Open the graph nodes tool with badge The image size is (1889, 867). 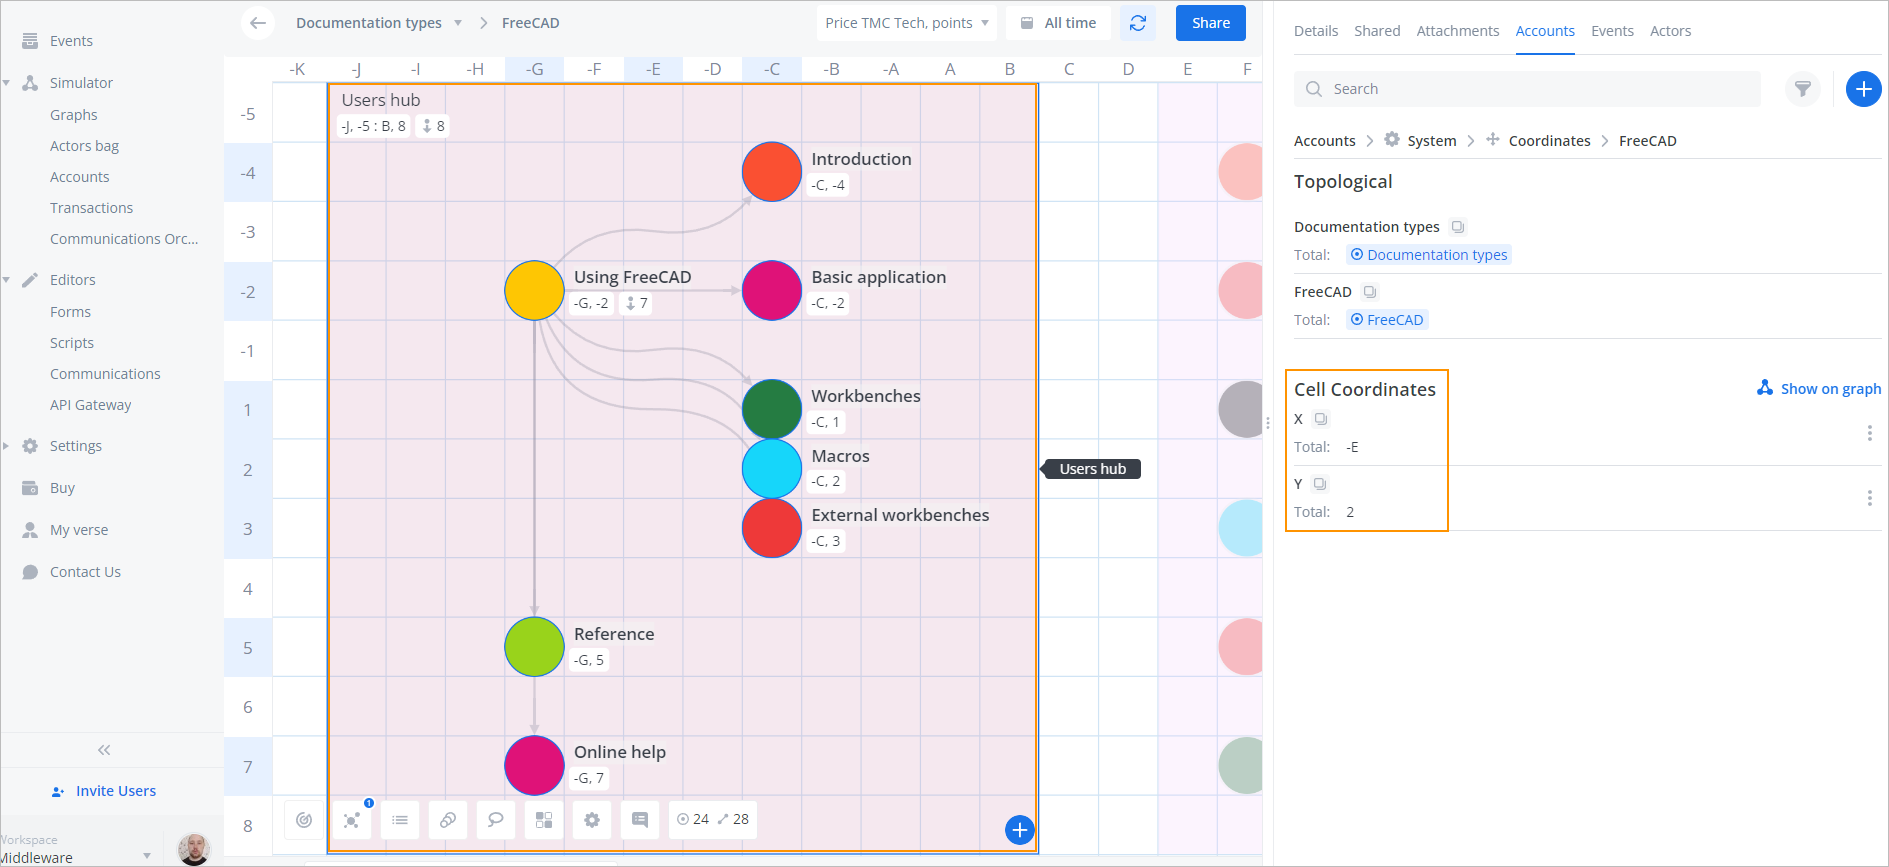click(x=352, y=820)
